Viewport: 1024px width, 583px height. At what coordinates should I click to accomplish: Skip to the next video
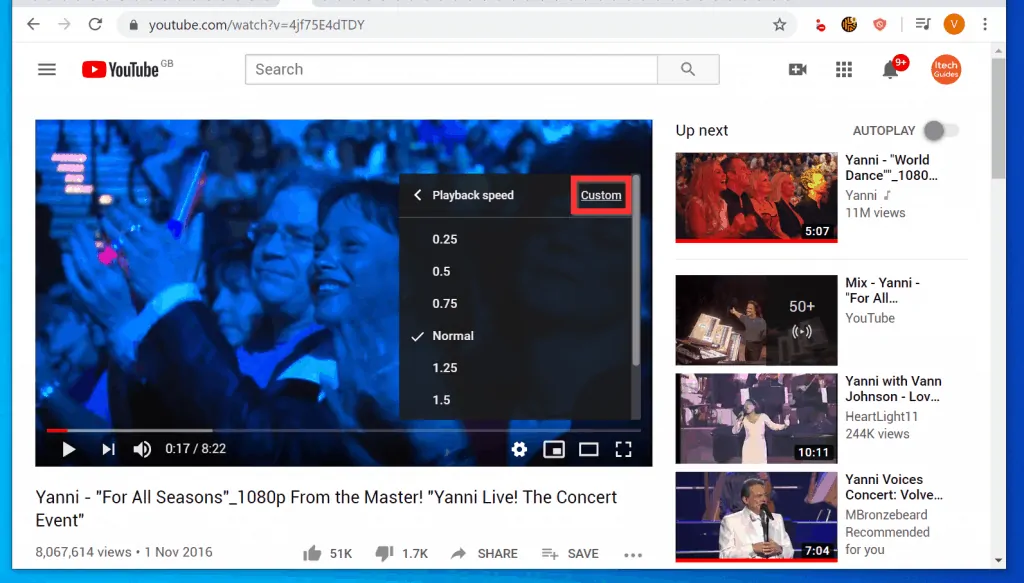tap(108, 449)
